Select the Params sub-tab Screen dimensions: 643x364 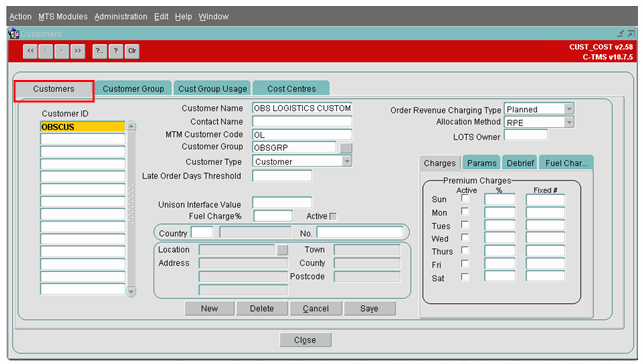[482, 163]
